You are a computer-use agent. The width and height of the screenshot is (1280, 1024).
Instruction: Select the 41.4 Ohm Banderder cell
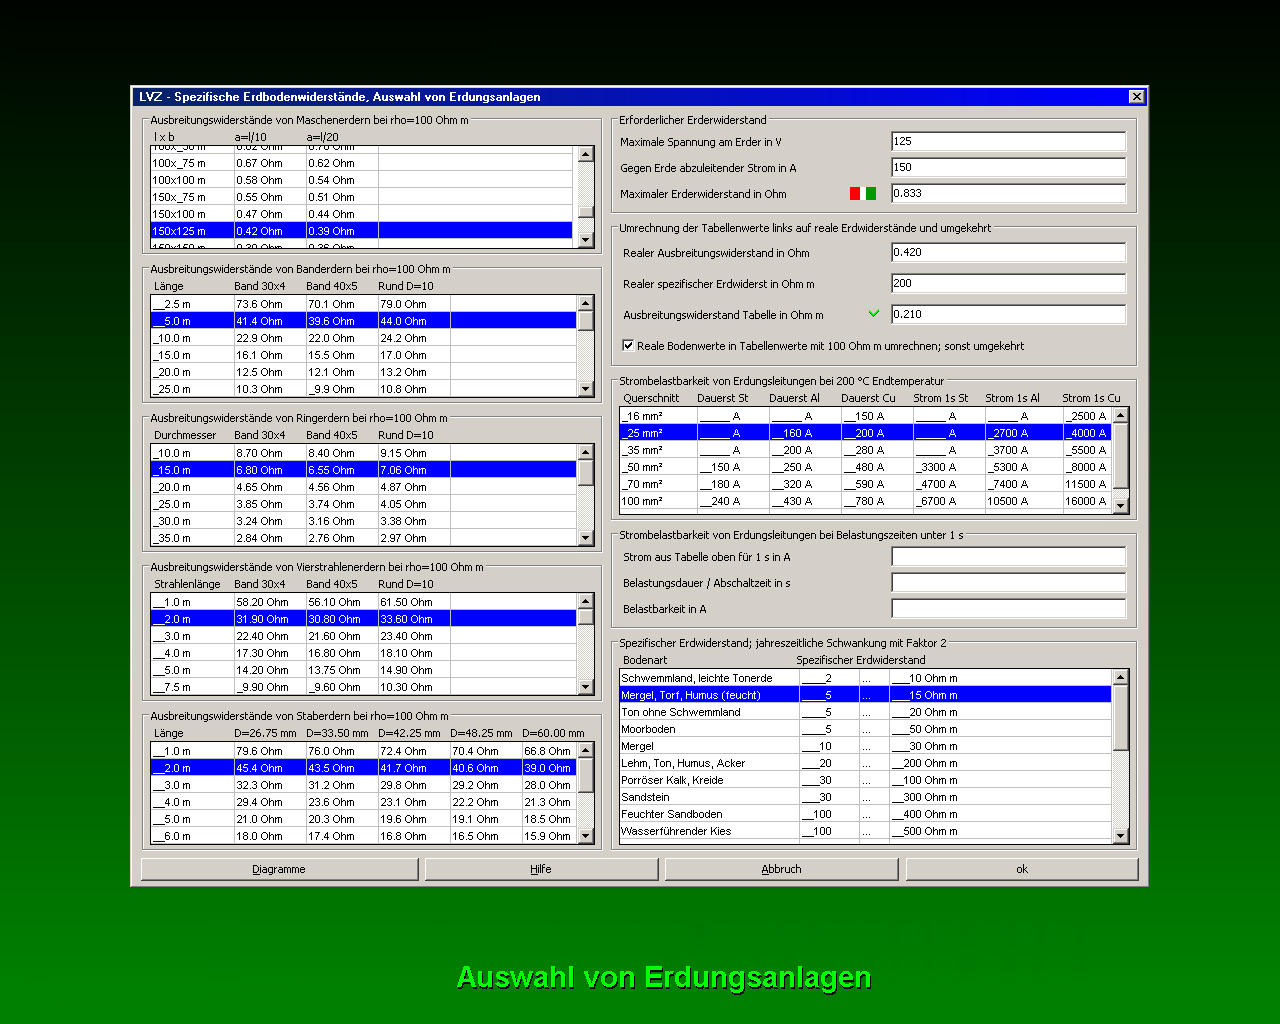pyautogui.click(x=270, y=321)
